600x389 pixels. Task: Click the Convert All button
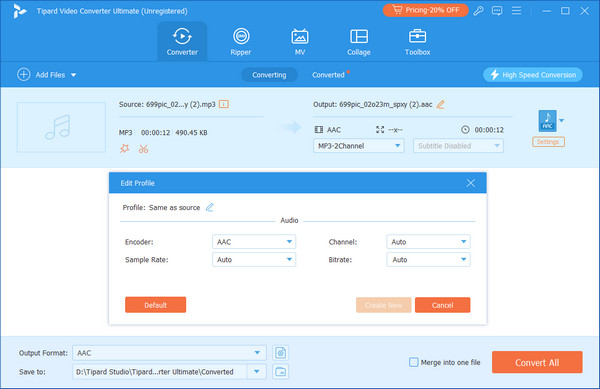[x=537, y=362]
